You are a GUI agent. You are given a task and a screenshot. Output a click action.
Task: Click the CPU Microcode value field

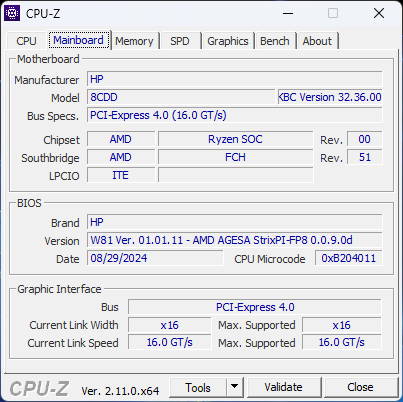click(348, 258)
